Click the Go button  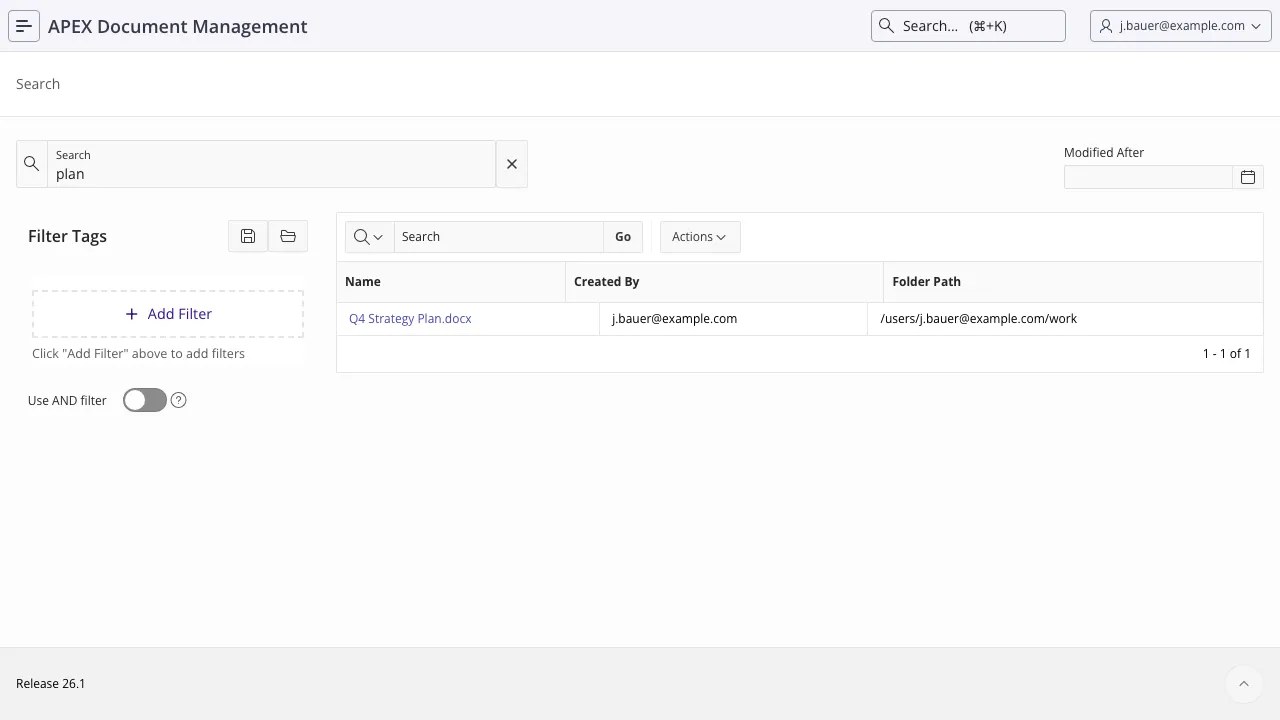click(x=623, y=237)
